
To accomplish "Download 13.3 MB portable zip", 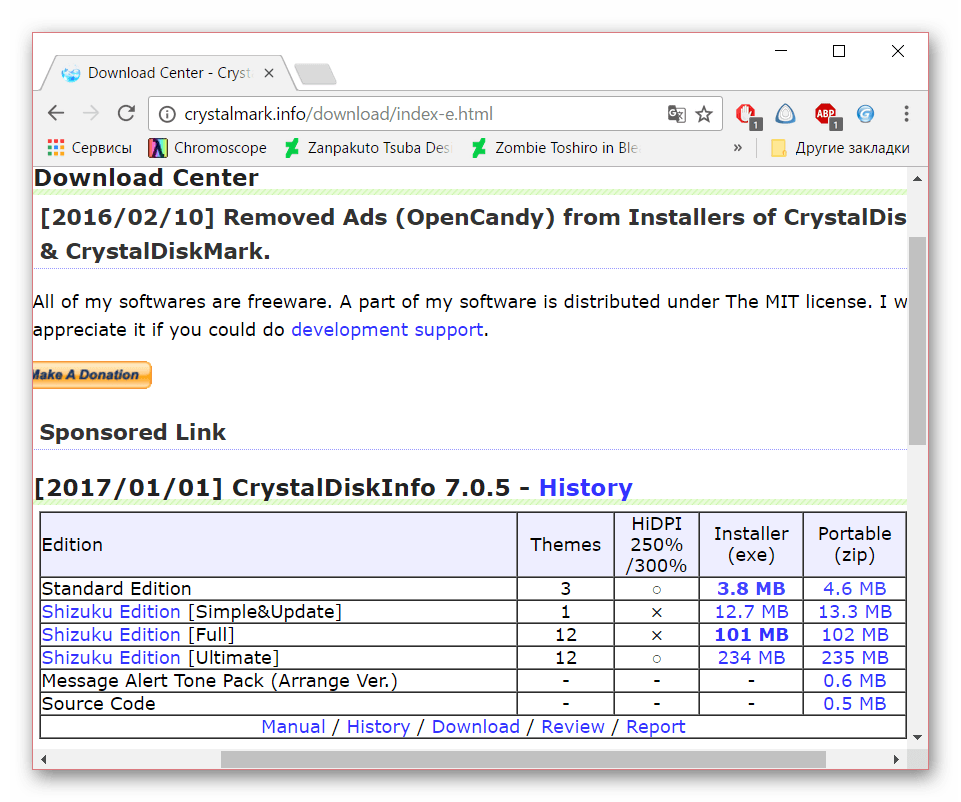I will click(855, 611).
